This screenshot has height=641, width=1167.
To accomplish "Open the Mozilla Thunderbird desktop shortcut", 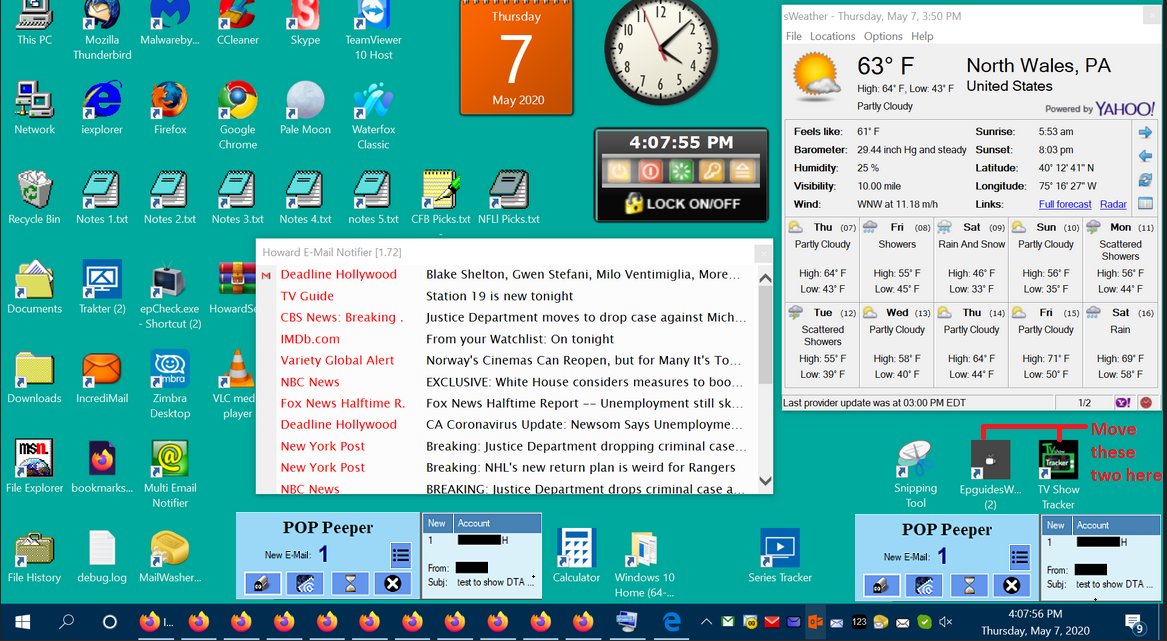I will click(102, 16).
